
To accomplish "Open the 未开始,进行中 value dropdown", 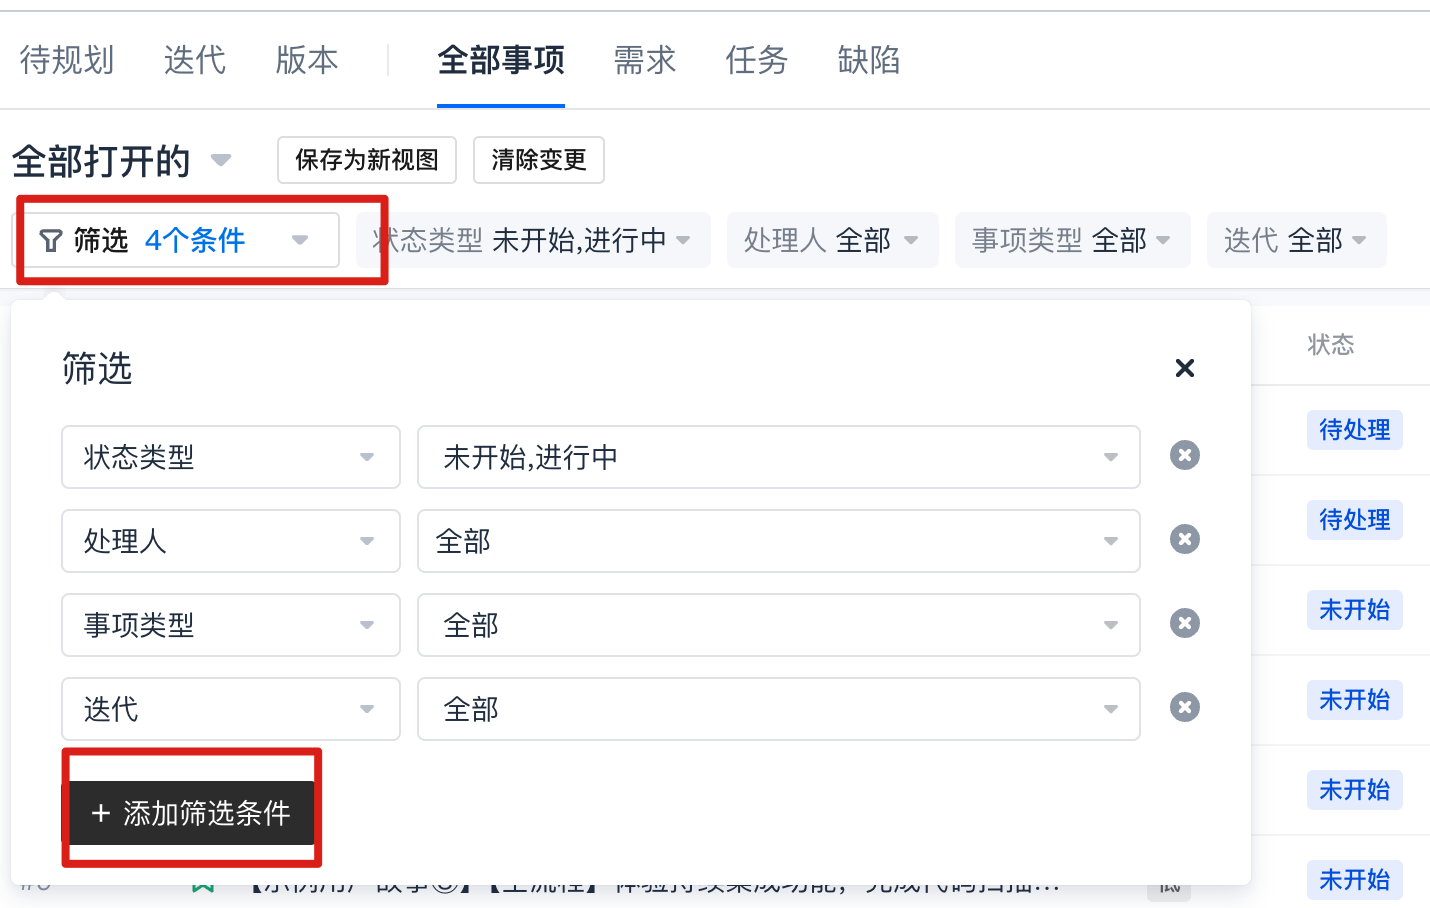I will [778, 457].
